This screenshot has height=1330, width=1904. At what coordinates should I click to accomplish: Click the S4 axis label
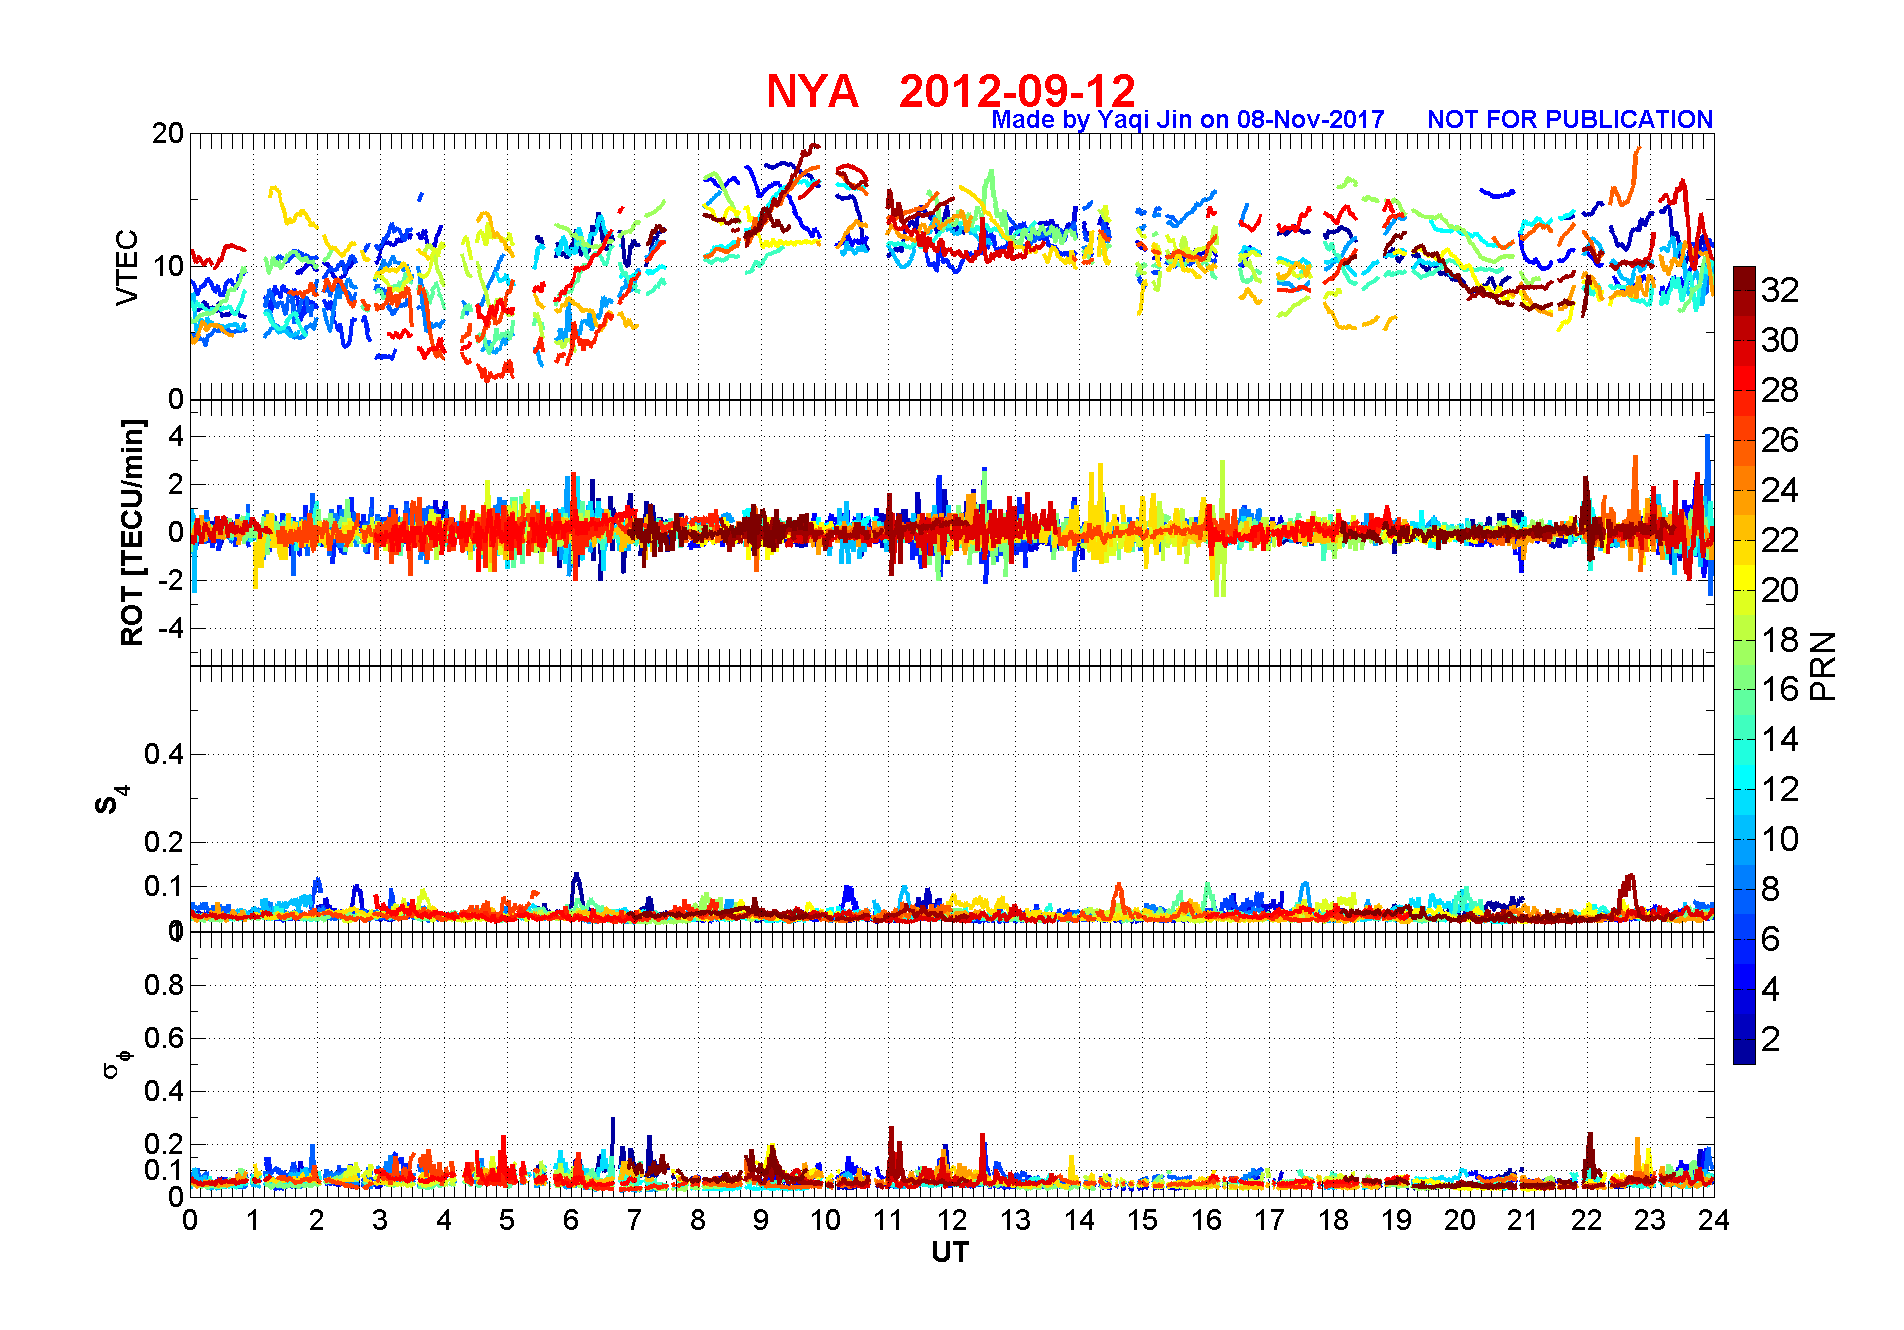click(x=111, y=800)
